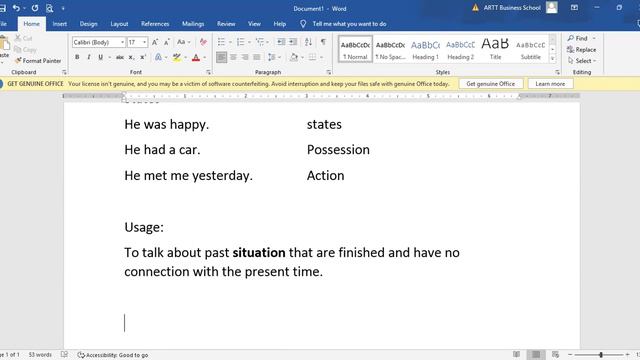This screenshot has width=640, height=360.
Task: Undo the last action
Action: click(x=16, y=8)
